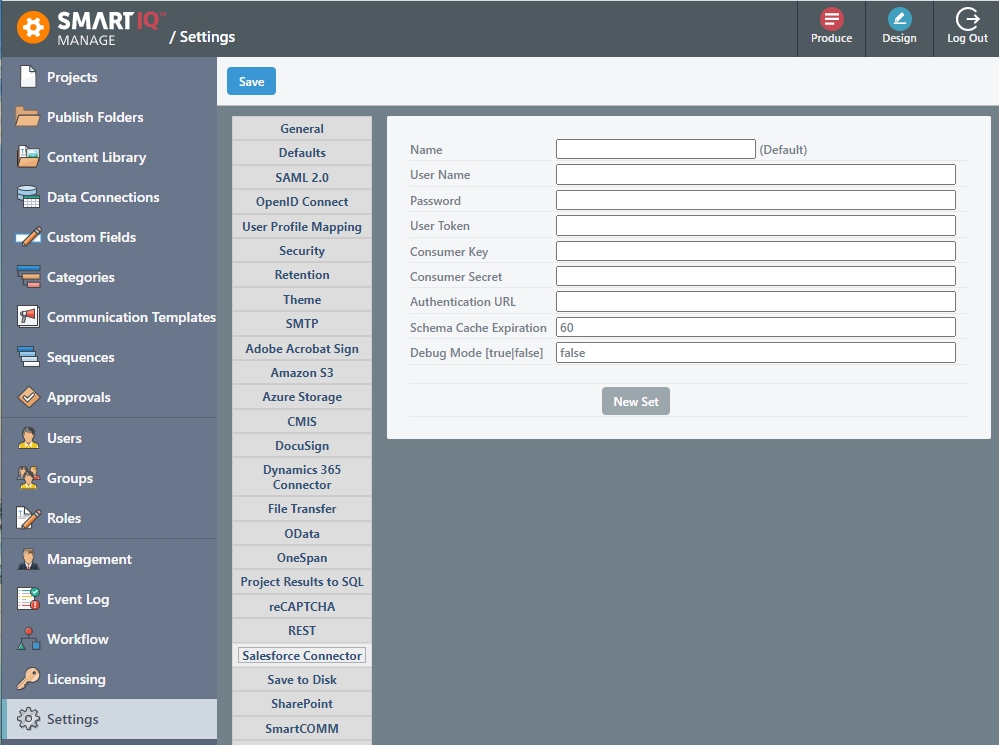Click the Management businessman icon

(28, 559)
